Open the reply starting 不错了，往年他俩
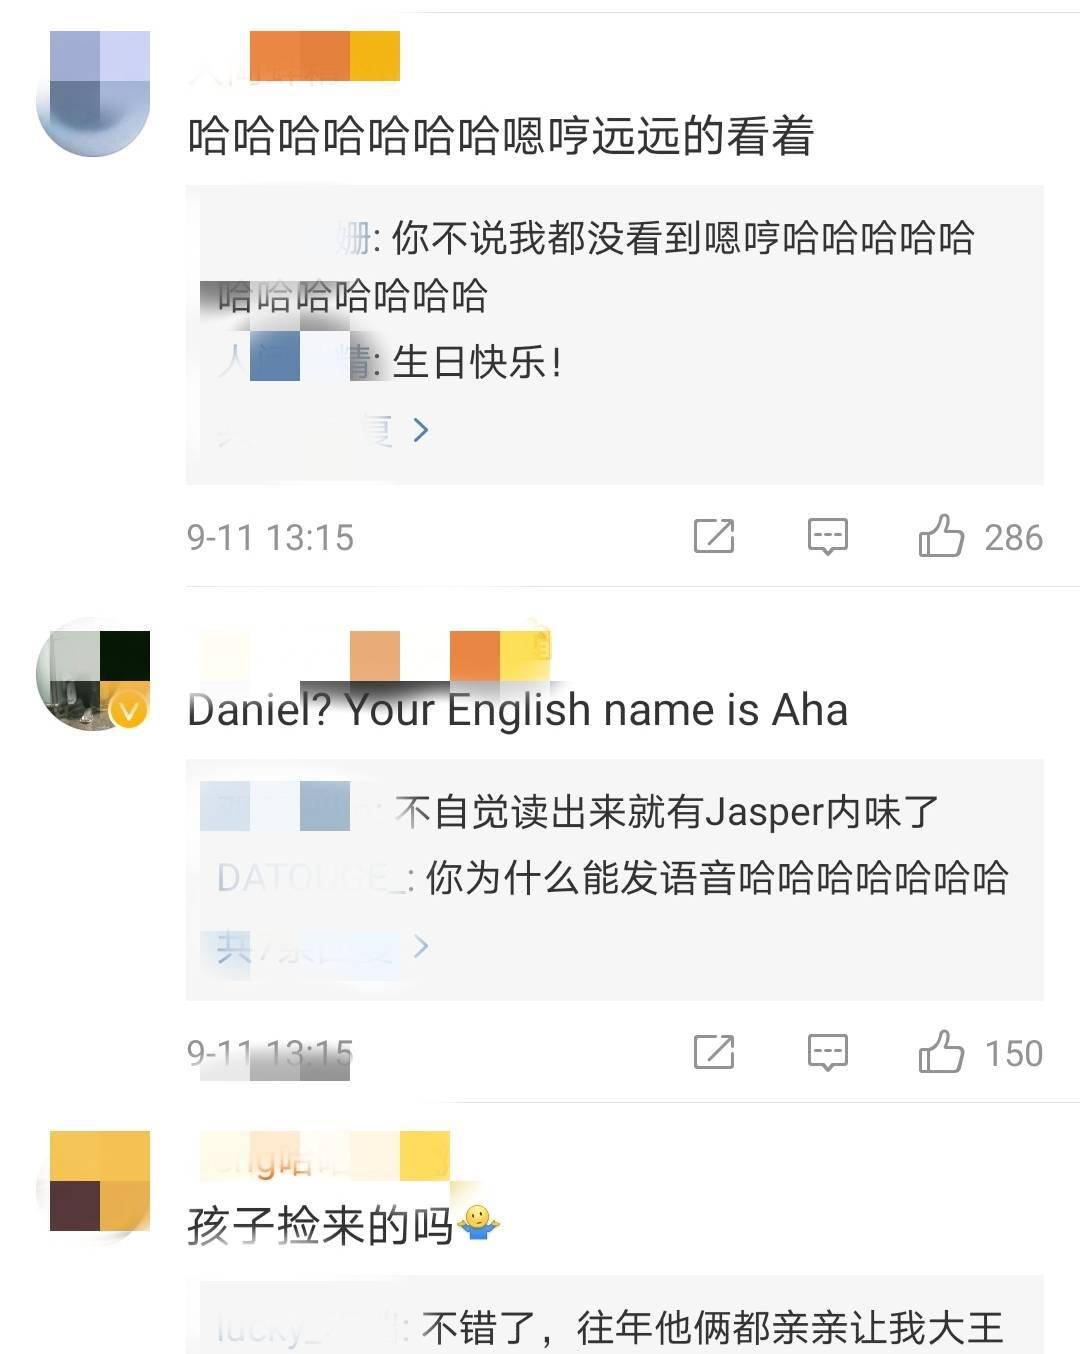 click(610, 1328)
